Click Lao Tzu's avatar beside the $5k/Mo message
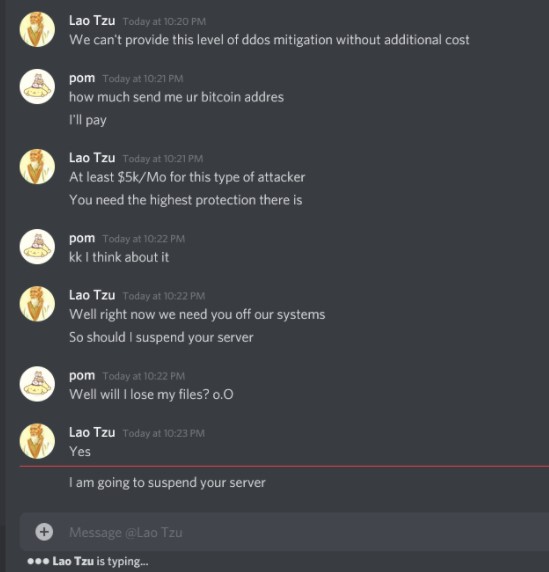This screenshot has width=549, height=572. click(37, 167)
